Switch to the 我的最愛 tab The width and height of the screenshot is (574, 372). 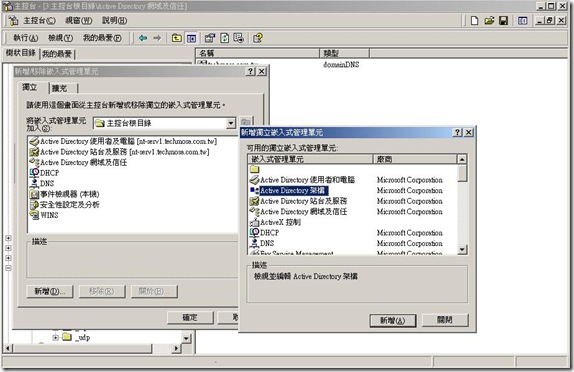coord(57,54)
